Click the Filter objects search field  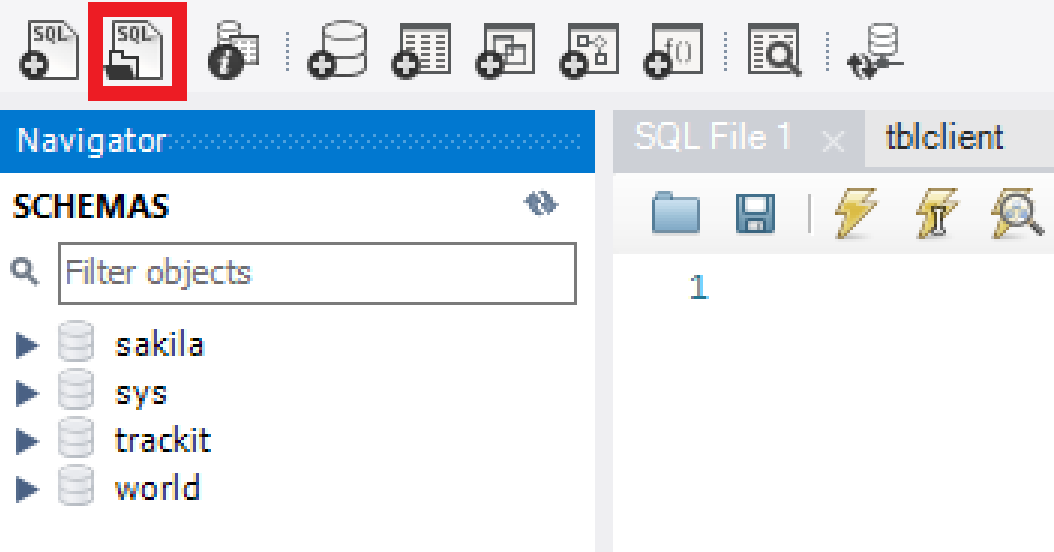click(316, 273)
